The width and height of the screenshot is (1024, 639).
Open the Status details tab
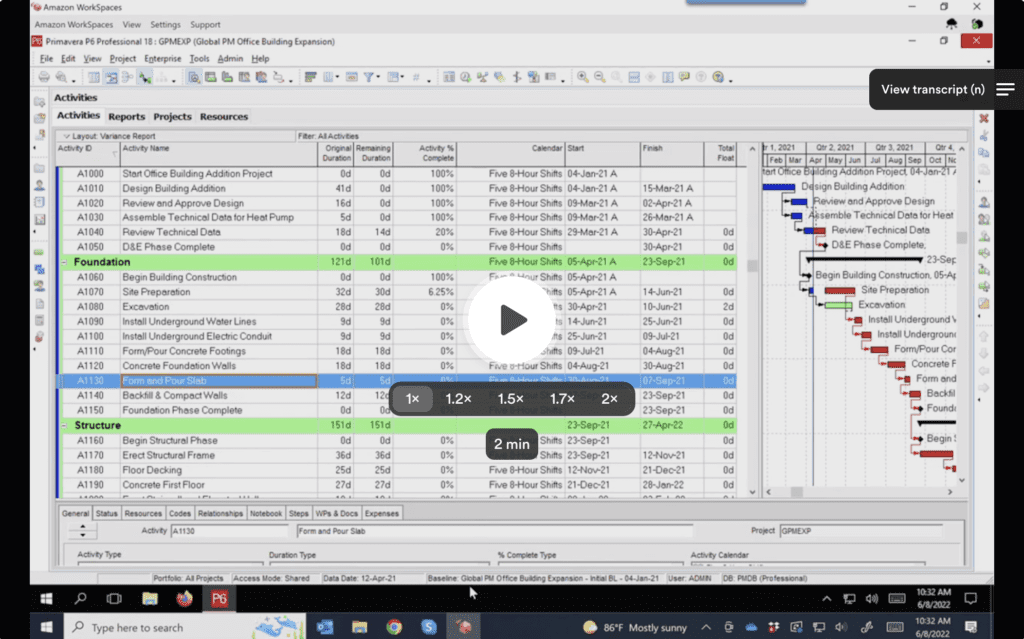[106, 514]
